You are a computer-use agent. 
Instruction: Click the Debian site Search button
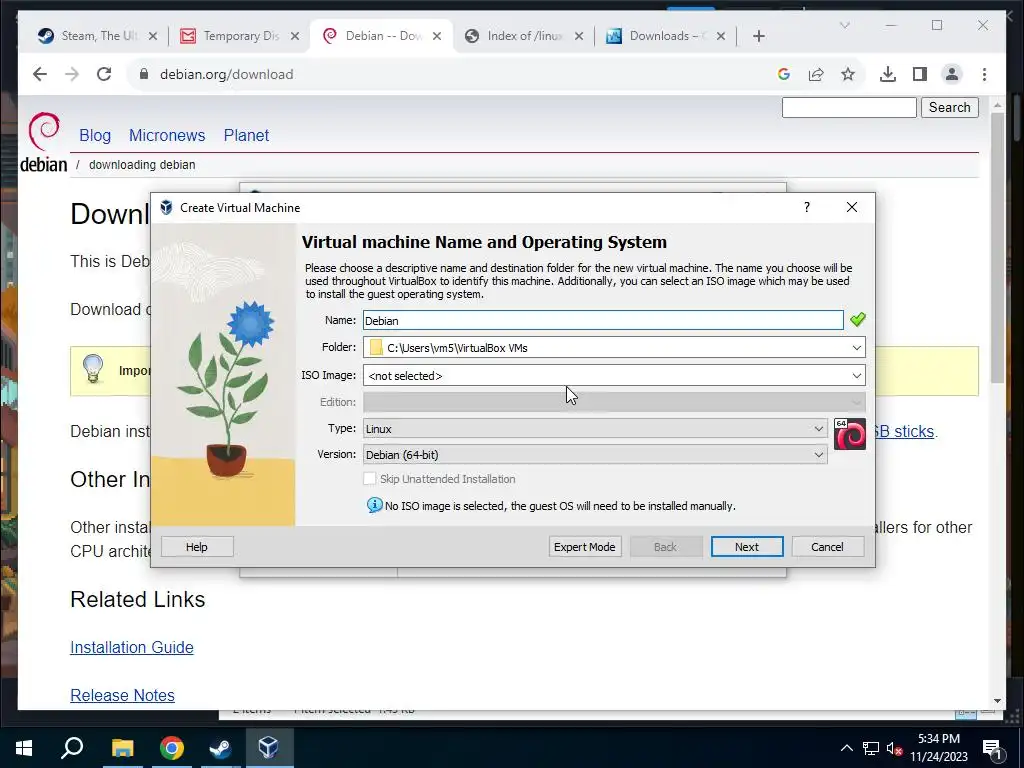pyautogui.click(x=950, y=107)
